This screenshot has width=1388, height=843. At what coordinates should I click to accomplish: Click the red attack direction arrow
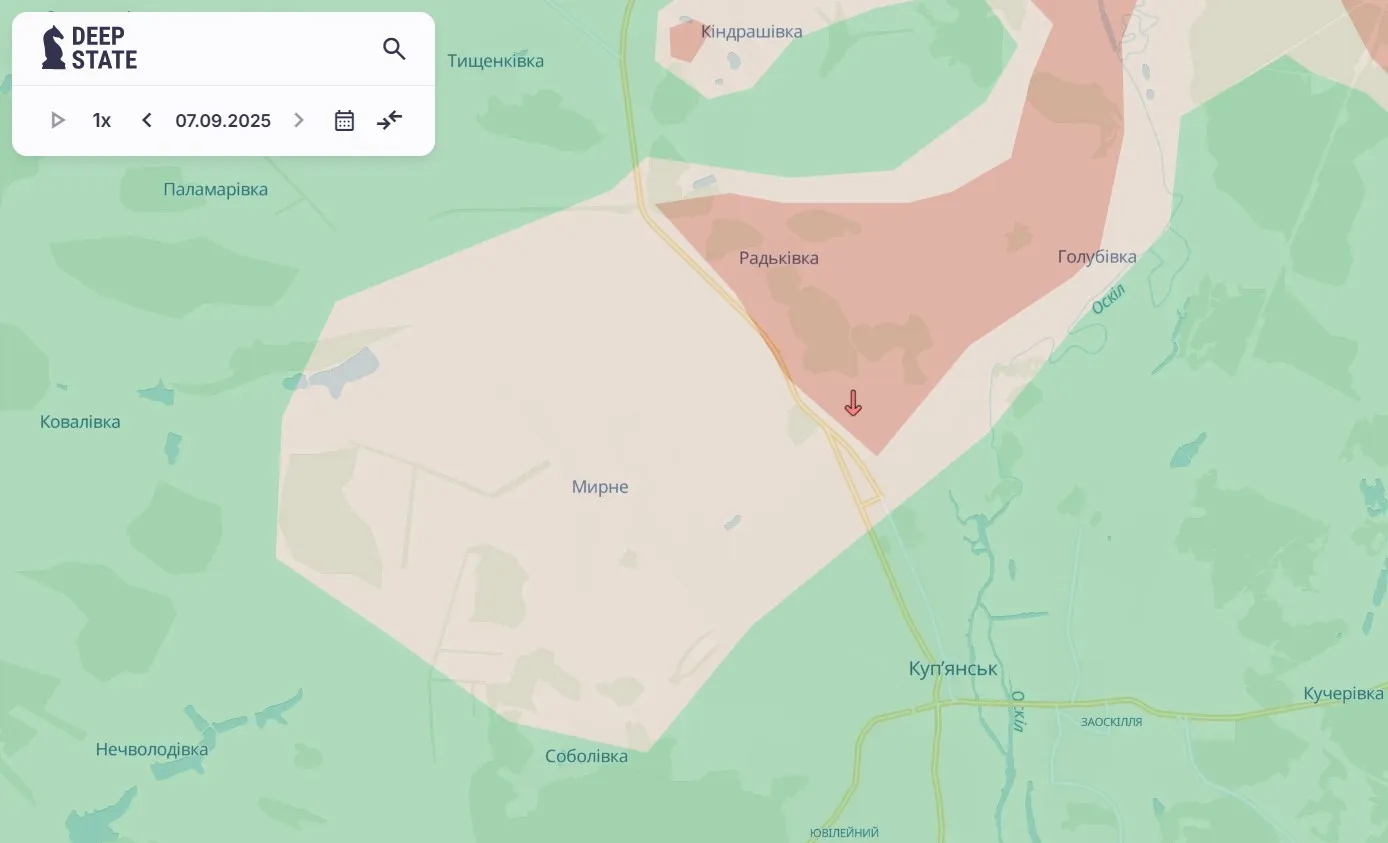tap(853, 403)
